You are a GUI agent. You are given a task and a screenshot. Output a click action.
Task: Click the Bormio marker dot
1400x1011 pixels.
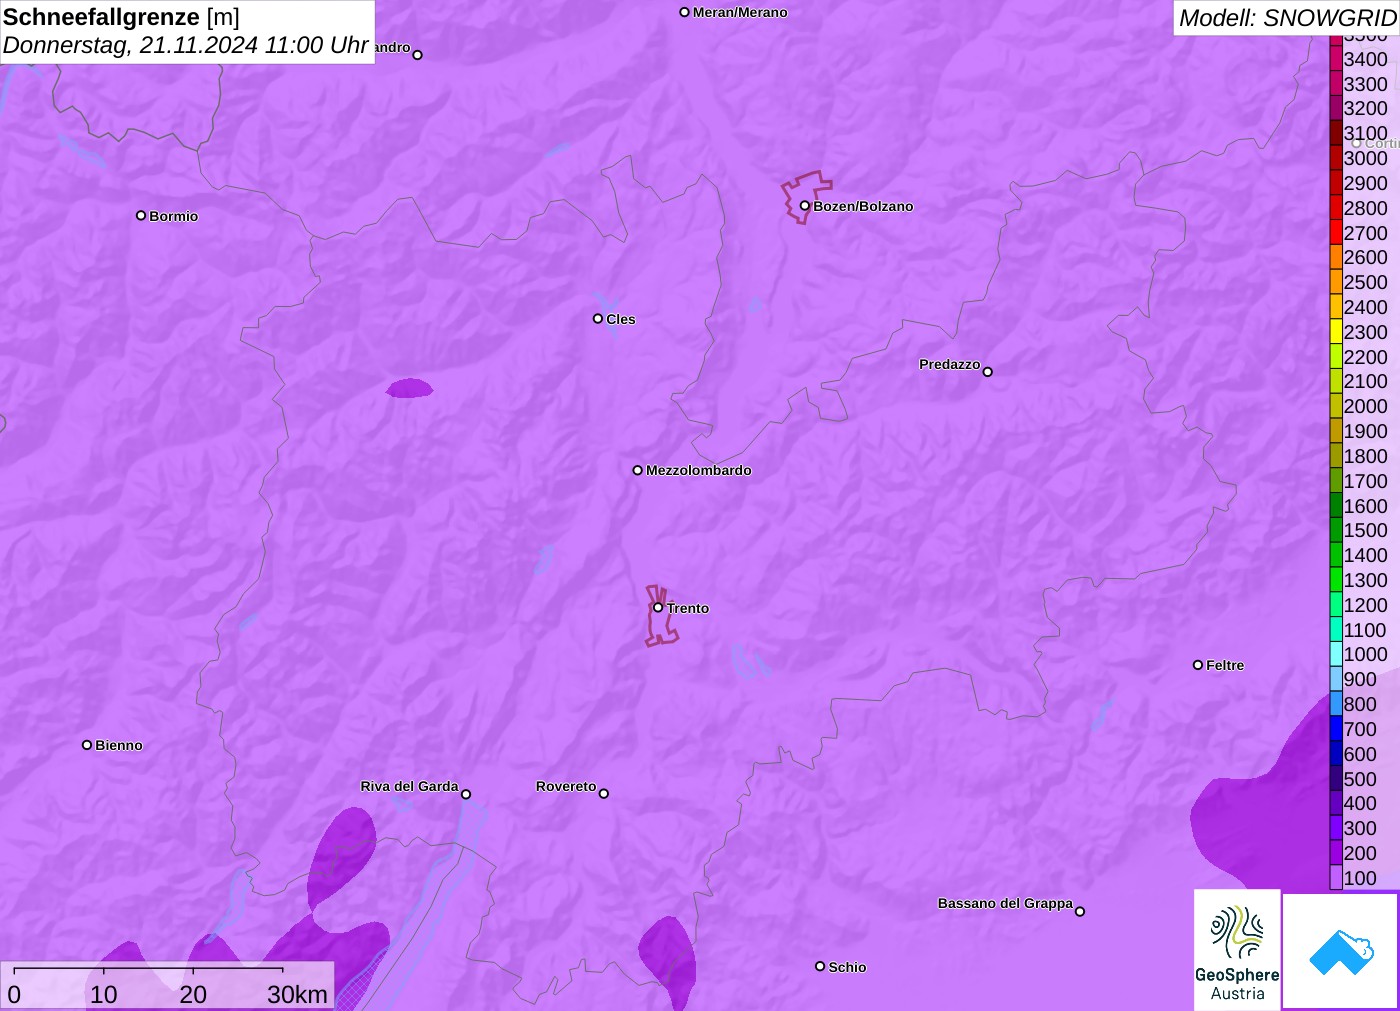(141, 216)
